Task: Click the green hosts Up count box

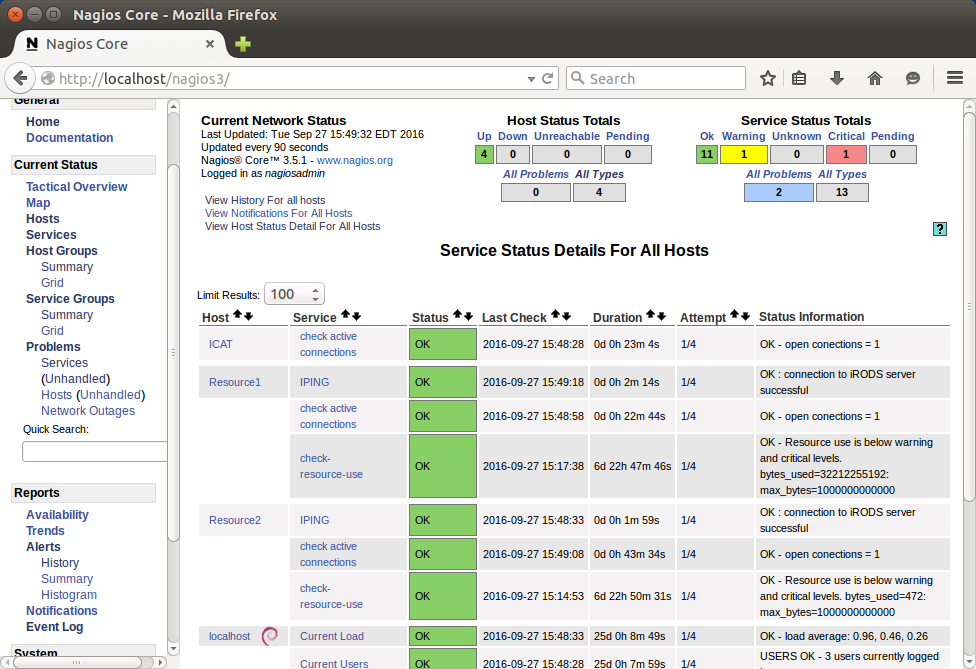Action: pos(484,154)
